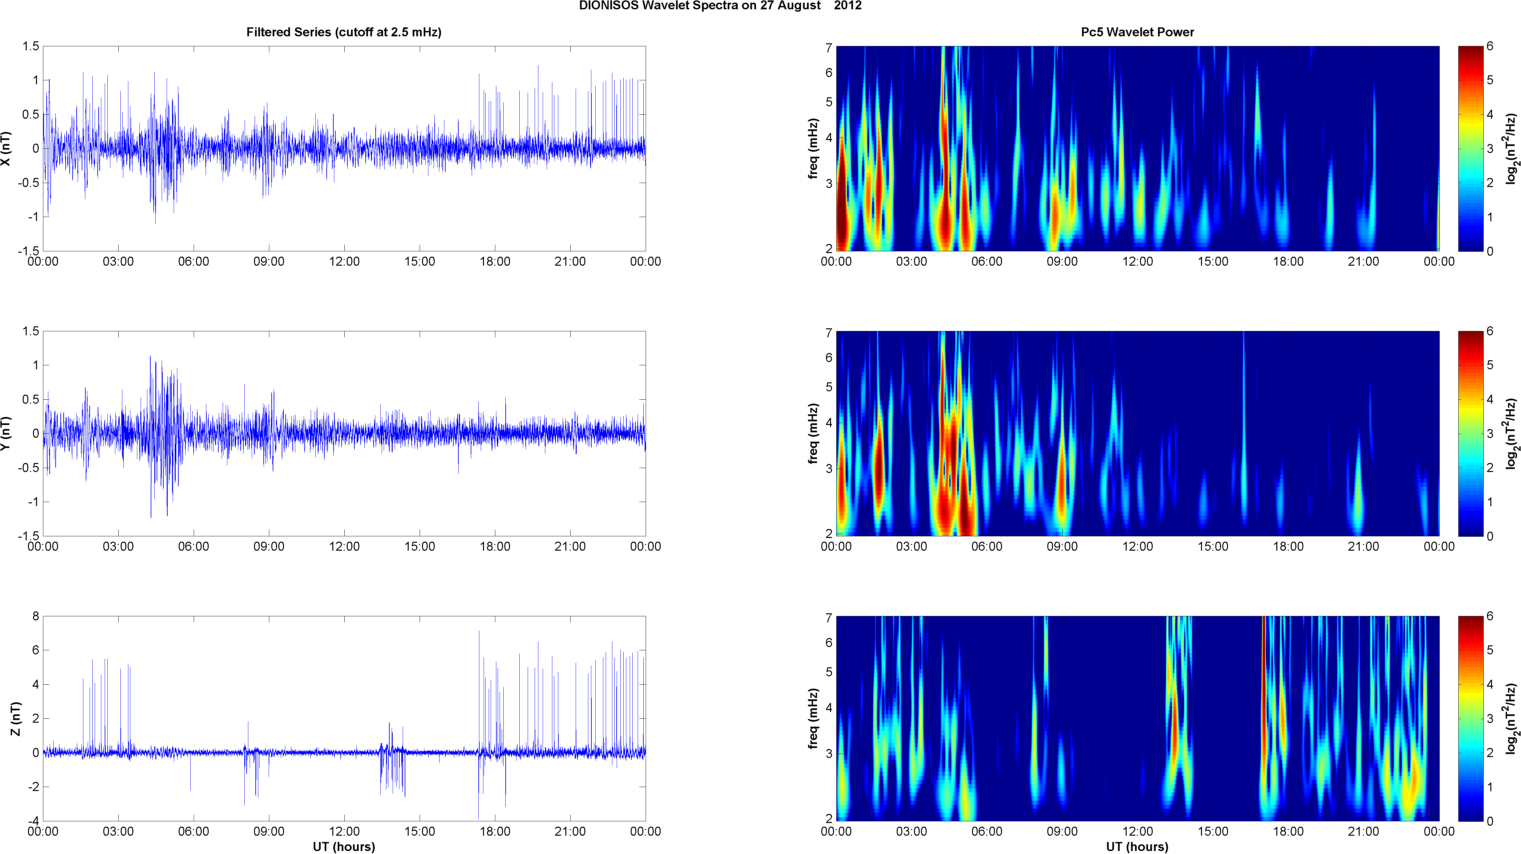This screenshot has height=854, width=1521.
Task: Click the log2(nT²/Hz) label of the Z color bar
Action: (1512, 719)
